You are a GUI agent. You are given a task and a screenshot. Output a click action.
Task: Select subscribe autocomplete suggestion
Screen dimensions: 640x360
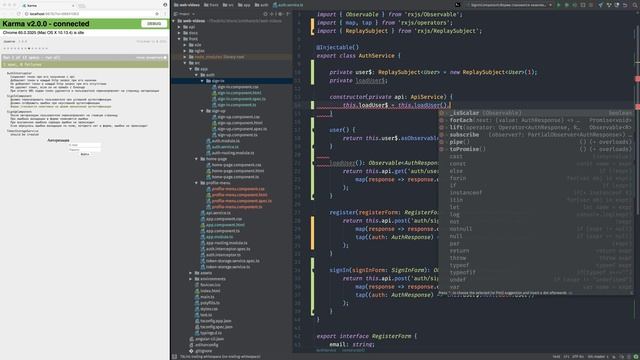coord(536,135)
